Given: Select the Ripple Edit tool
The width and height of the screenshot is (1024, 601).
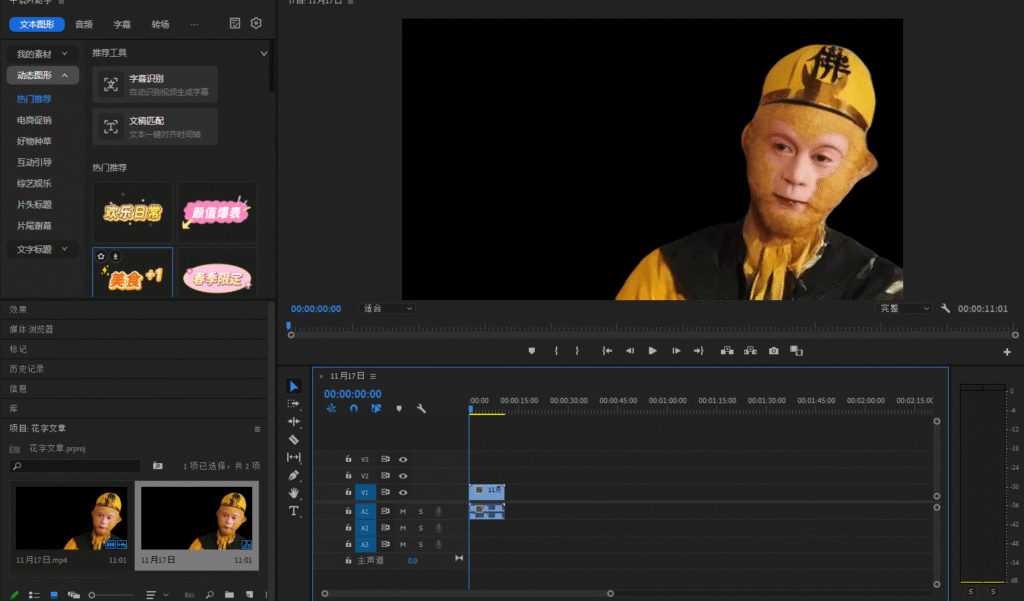Looking at the screenshot, I should coord(294,421).
